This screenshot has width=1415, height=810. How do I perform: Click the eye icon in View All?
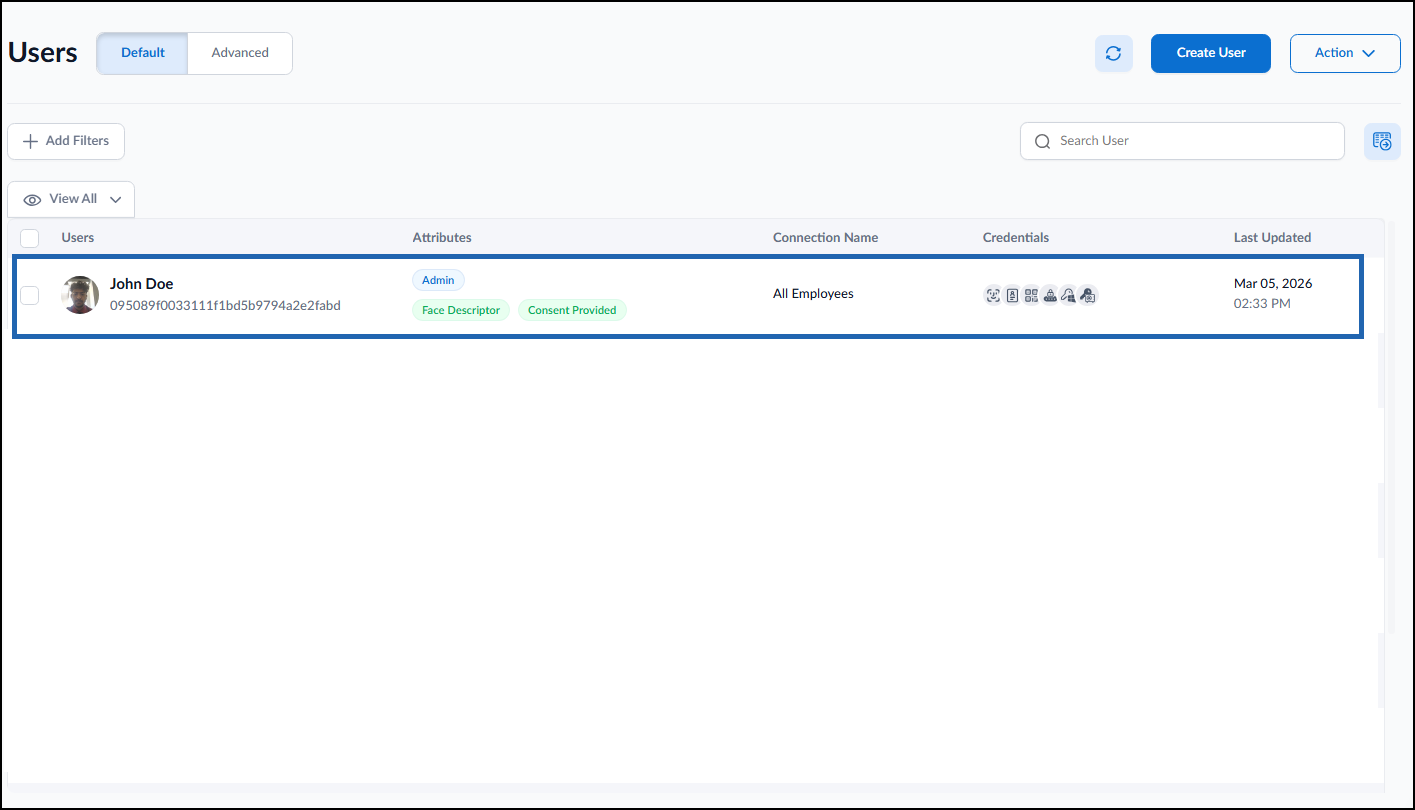point(32,200)
